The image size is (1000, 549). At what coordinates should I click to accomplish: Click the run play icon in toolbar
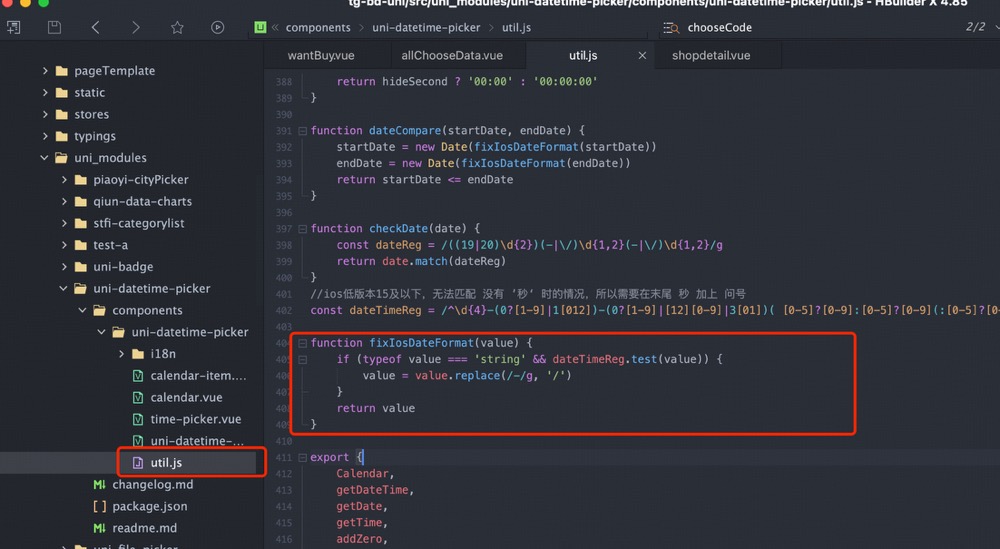[x=218, y=28]
